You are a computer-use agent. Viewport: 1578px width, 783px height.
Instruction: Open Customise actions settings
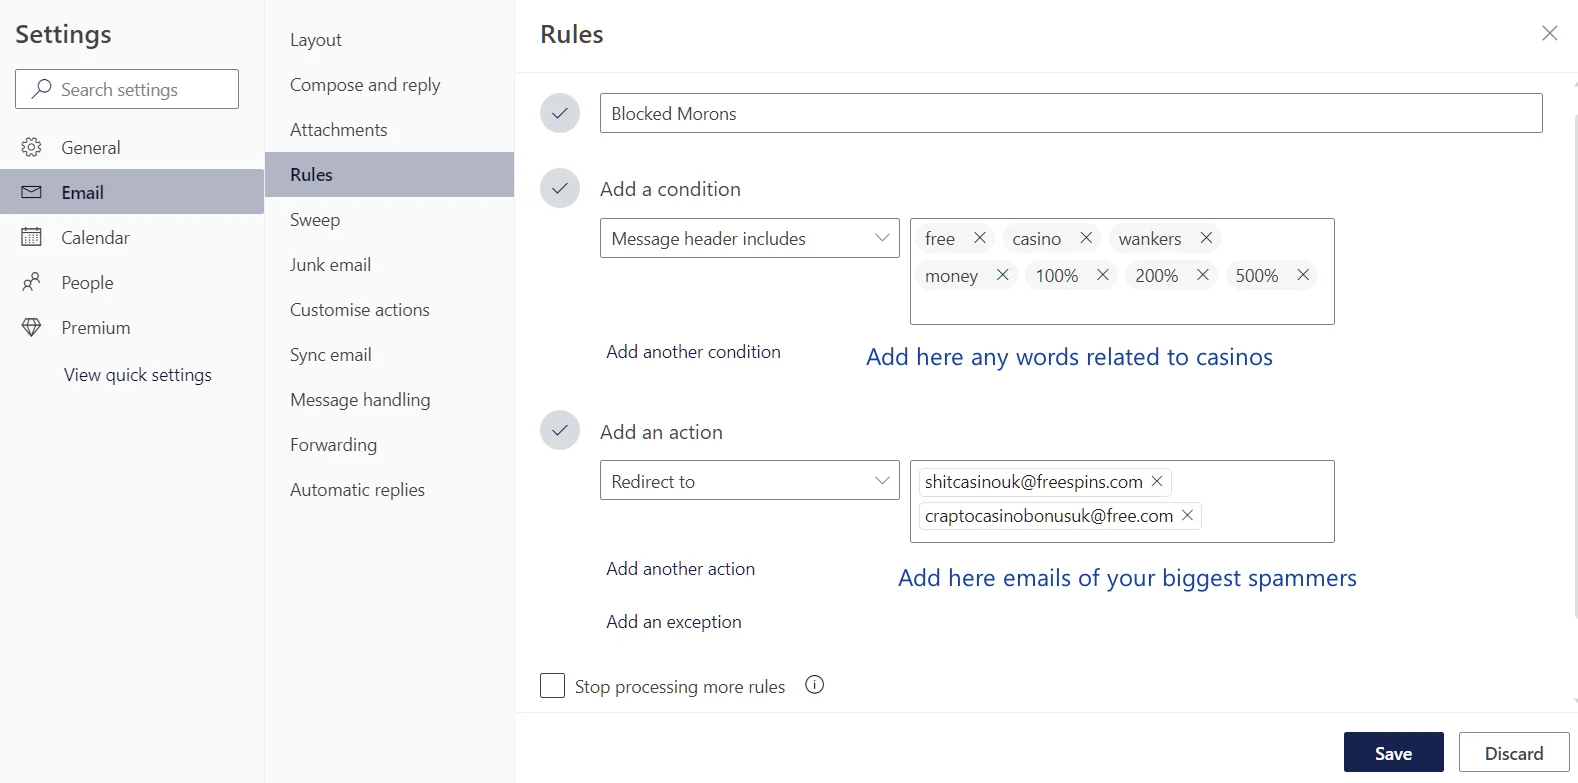click(x=390, y=310)
